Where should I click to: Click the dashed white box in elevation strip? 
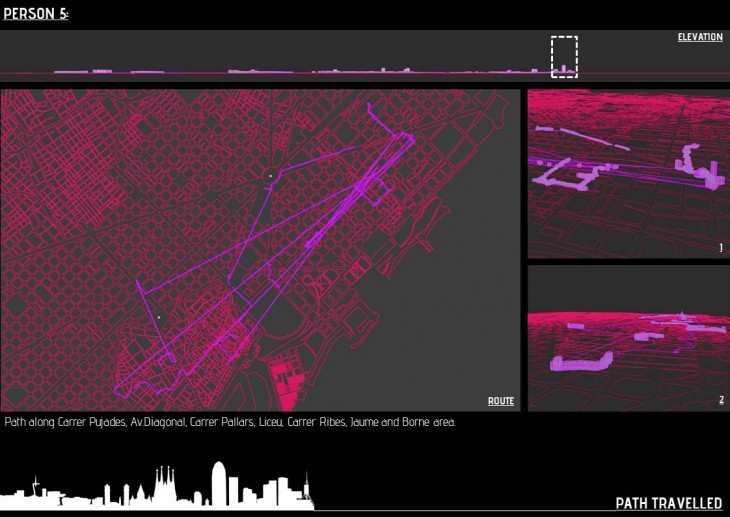pyautogui.click(x=564, y=56)
